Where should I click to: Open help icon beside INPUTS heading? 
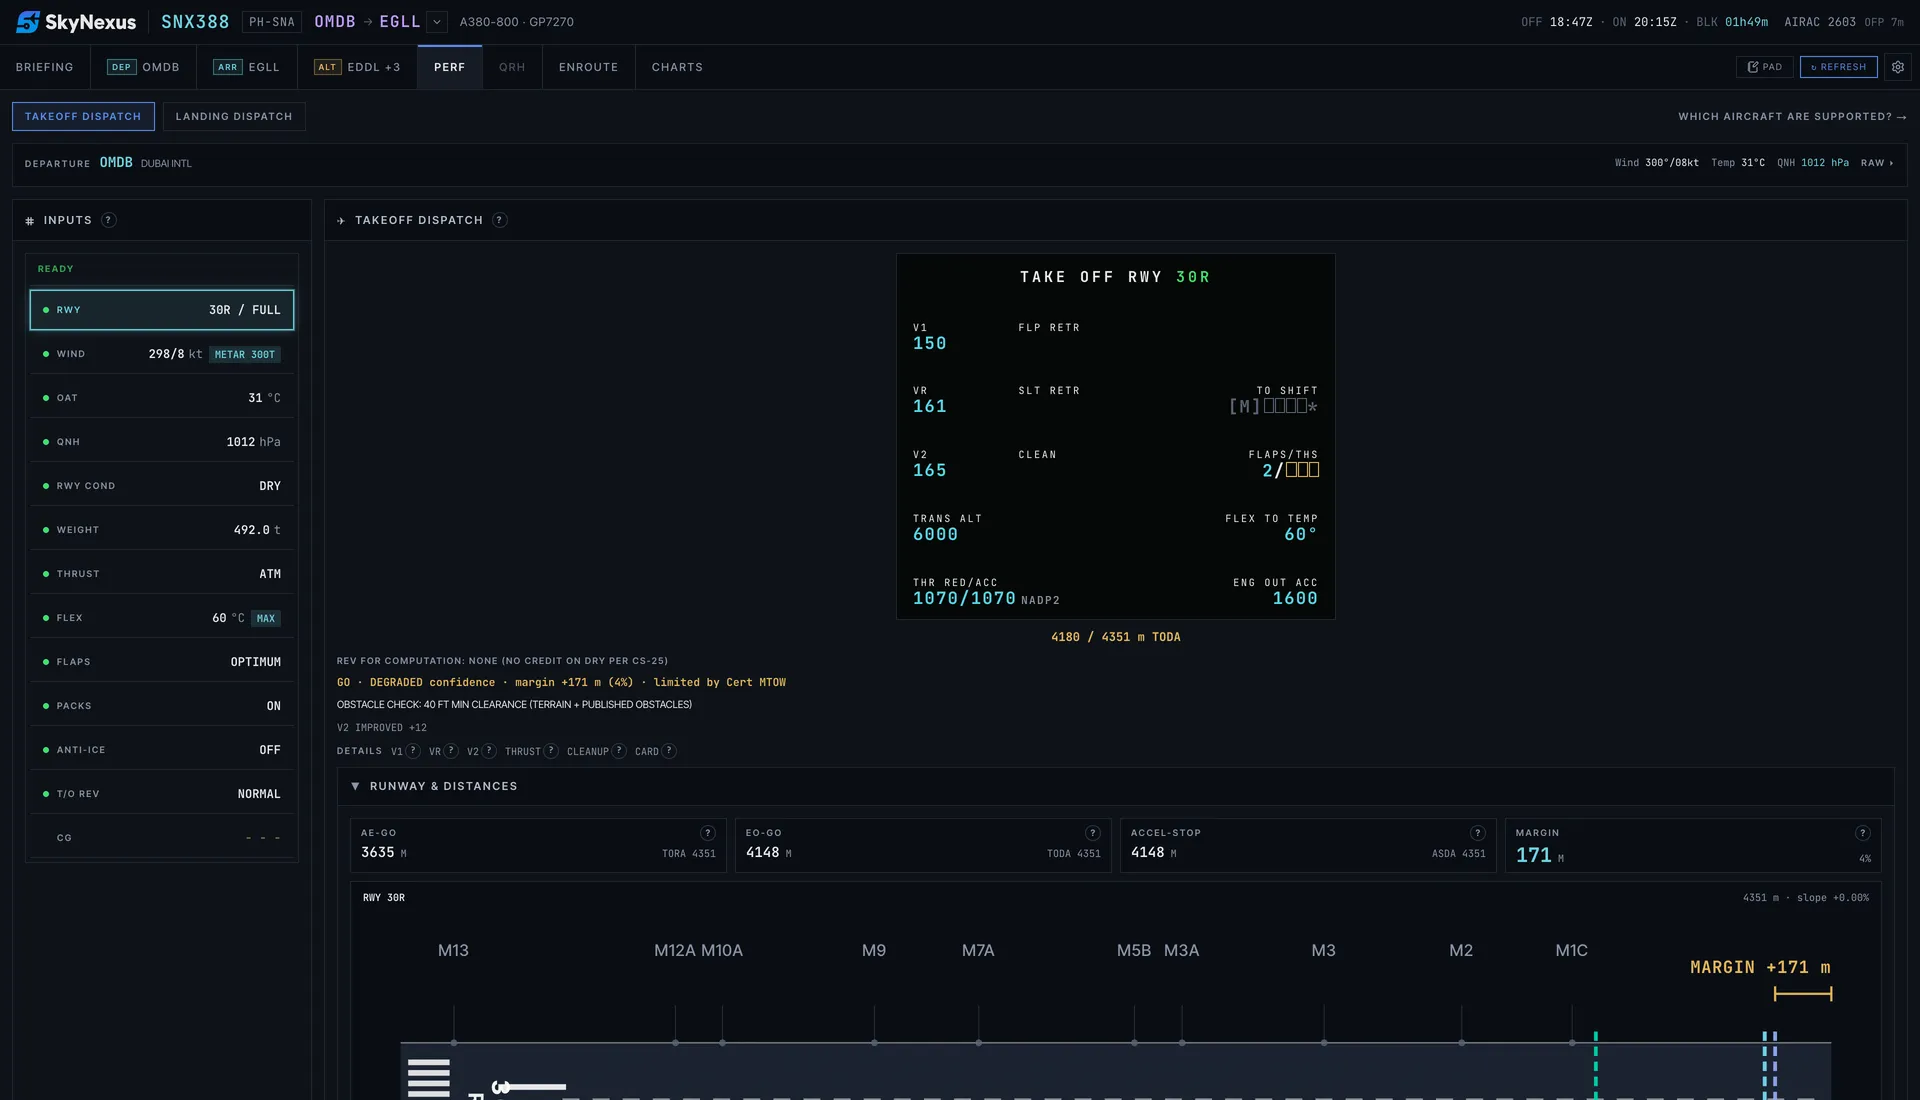(109, 220)
